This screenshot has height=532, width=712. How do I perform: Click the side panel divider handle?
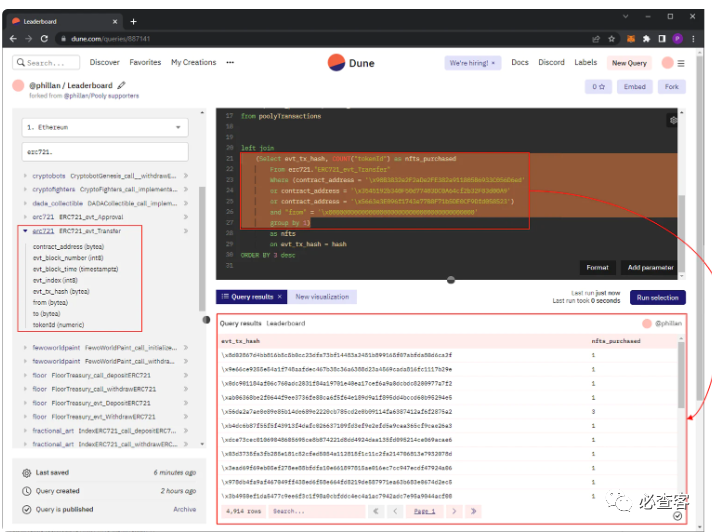click(206, 320)
